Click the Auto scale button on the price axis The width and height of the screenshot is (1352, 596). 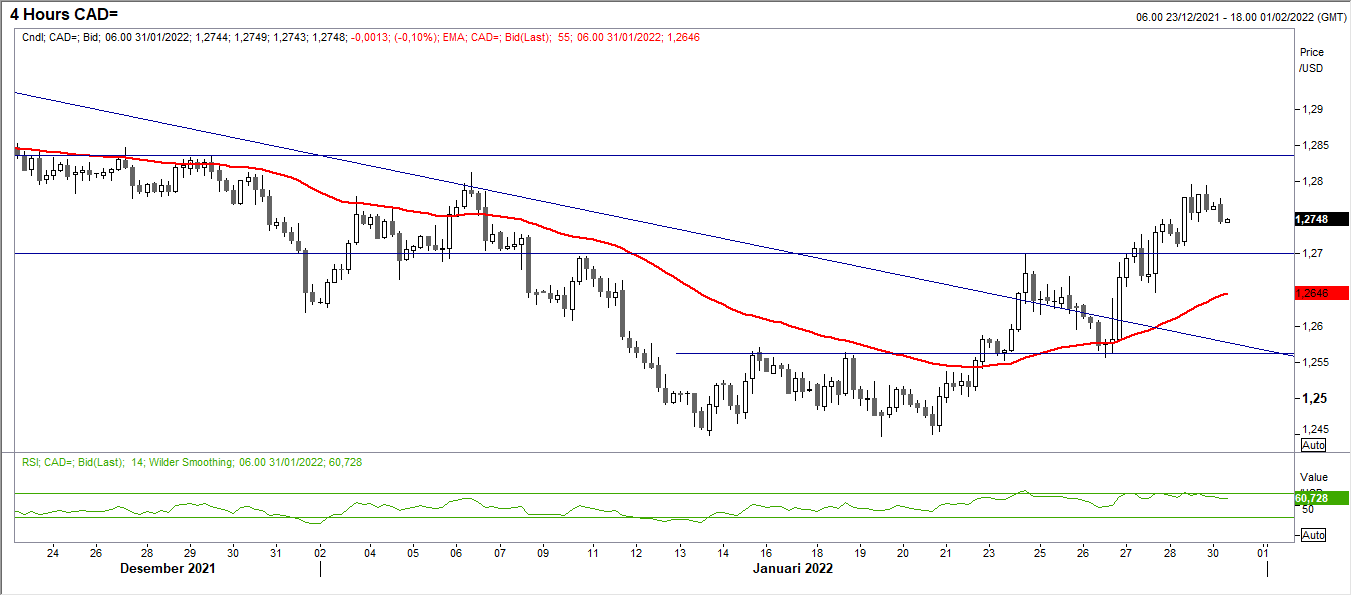(1312, 444)
